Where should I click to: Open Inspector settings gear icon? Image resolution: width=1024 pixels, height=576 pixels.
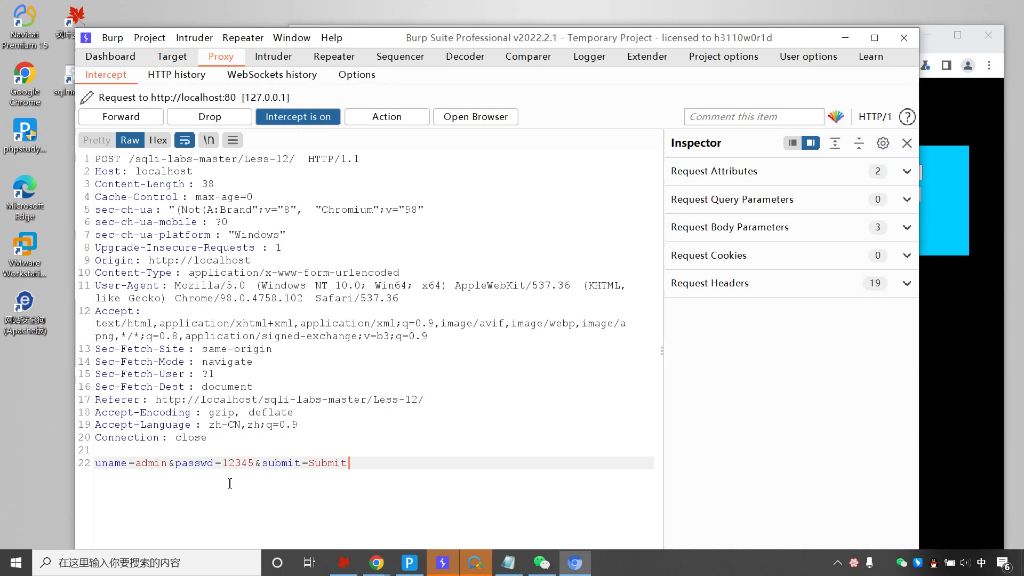pyautogui.click(x=883, y=143)
